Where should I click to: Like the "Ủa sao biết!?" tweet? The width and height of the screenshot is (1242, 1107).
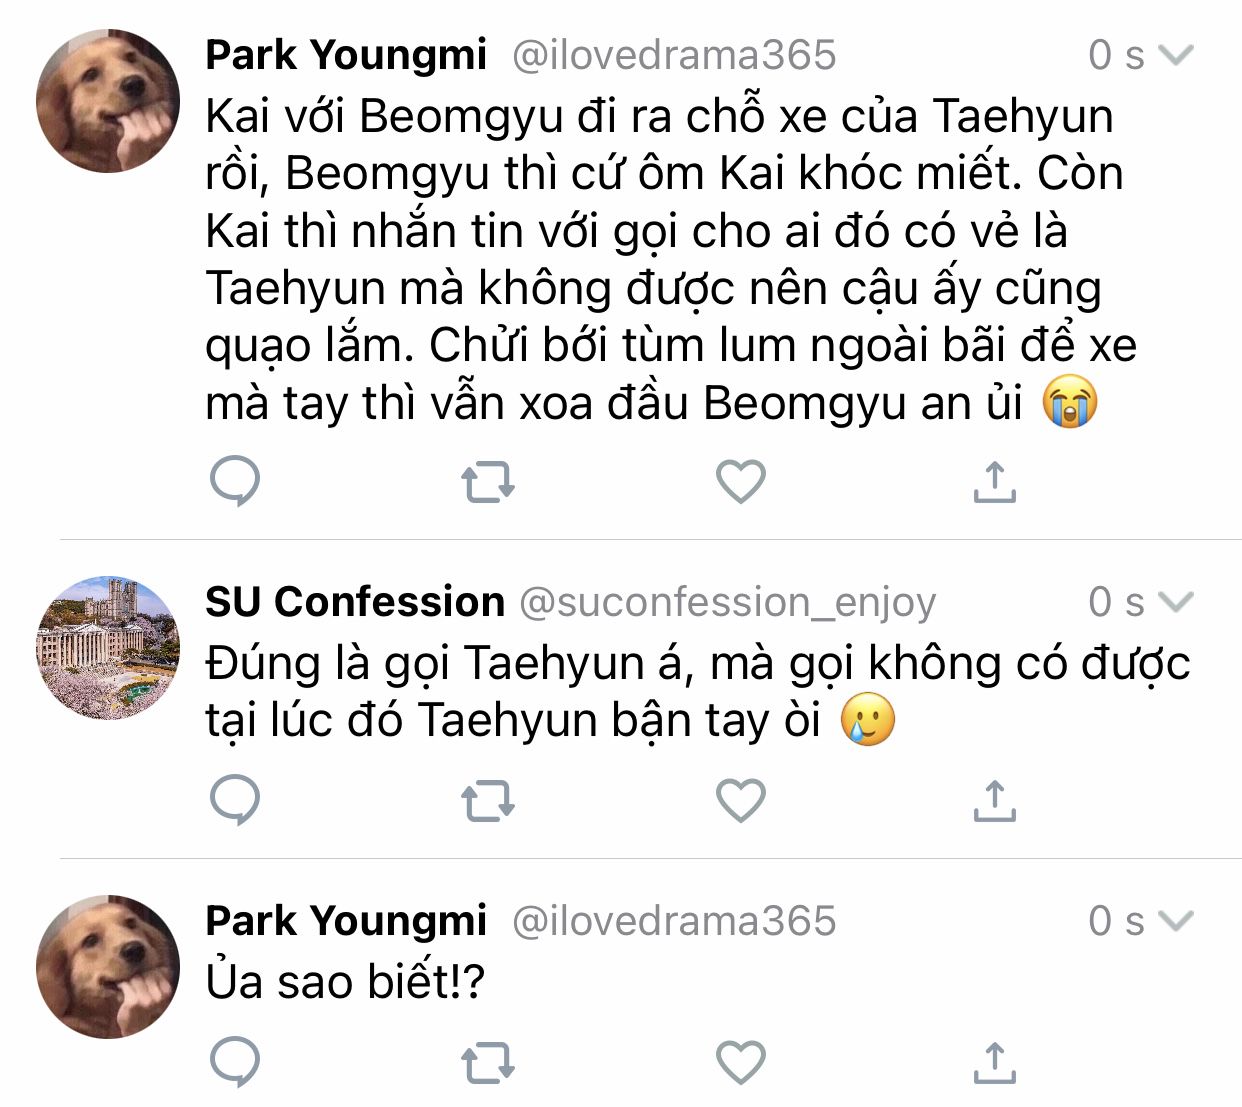pos(741,1062)
